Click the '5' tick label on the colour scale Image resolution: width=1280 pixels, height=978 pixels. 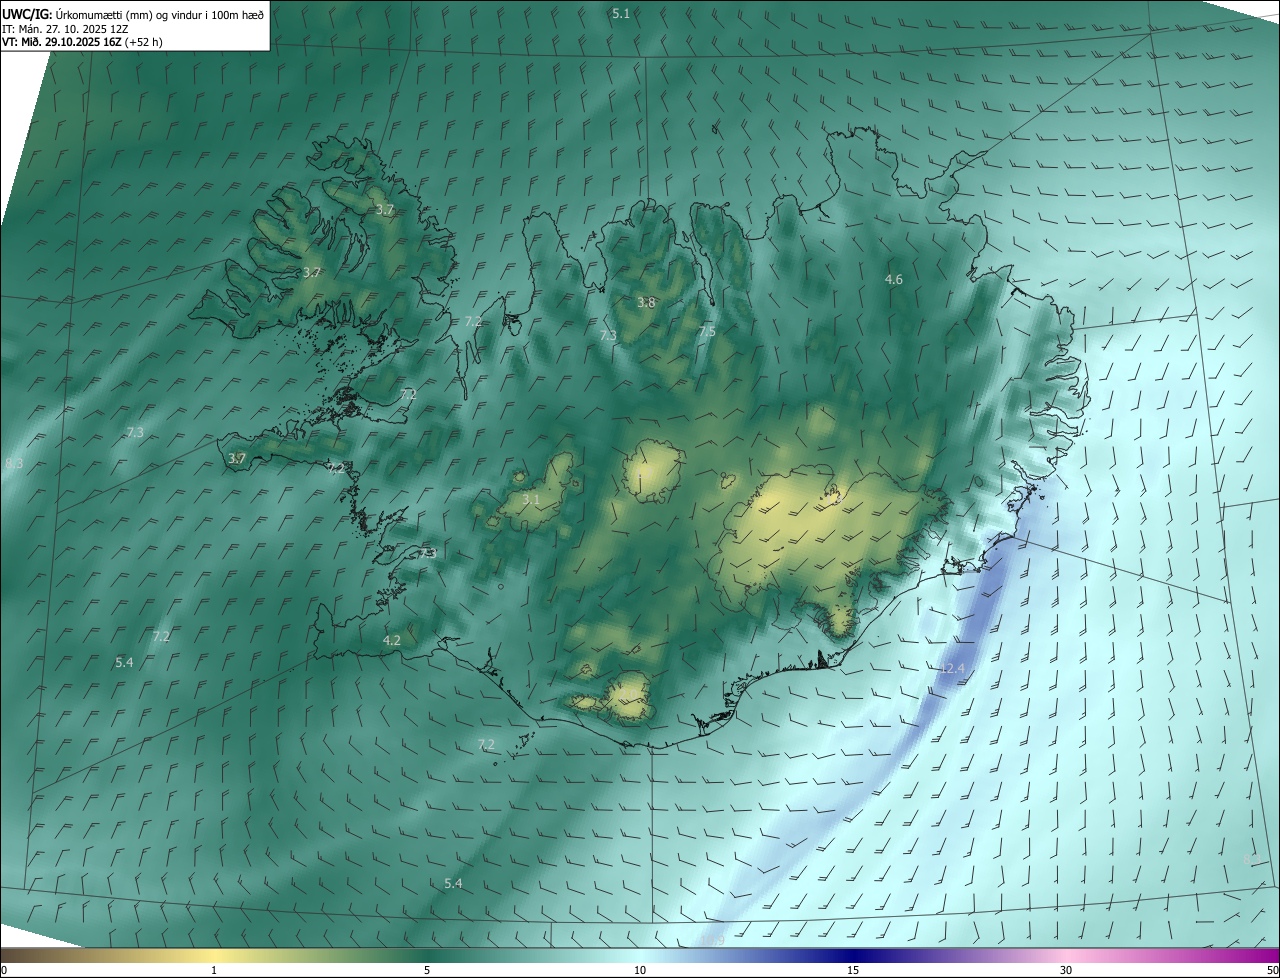click(427, 970)
